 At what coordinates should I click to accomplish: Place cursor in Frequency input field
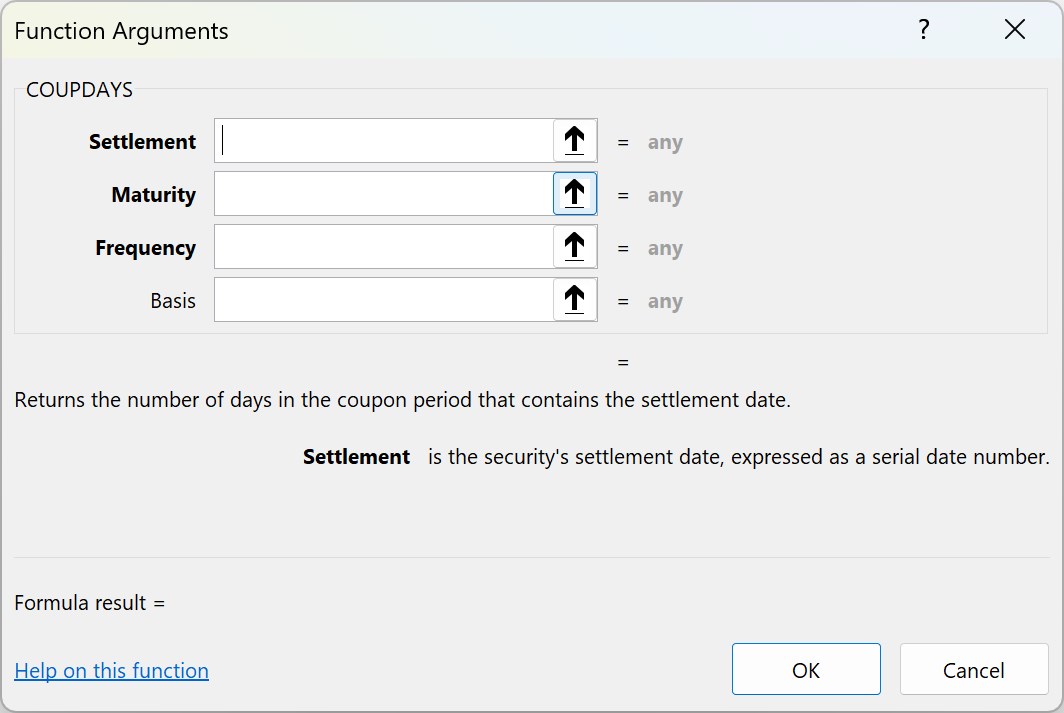coord(384,246)
